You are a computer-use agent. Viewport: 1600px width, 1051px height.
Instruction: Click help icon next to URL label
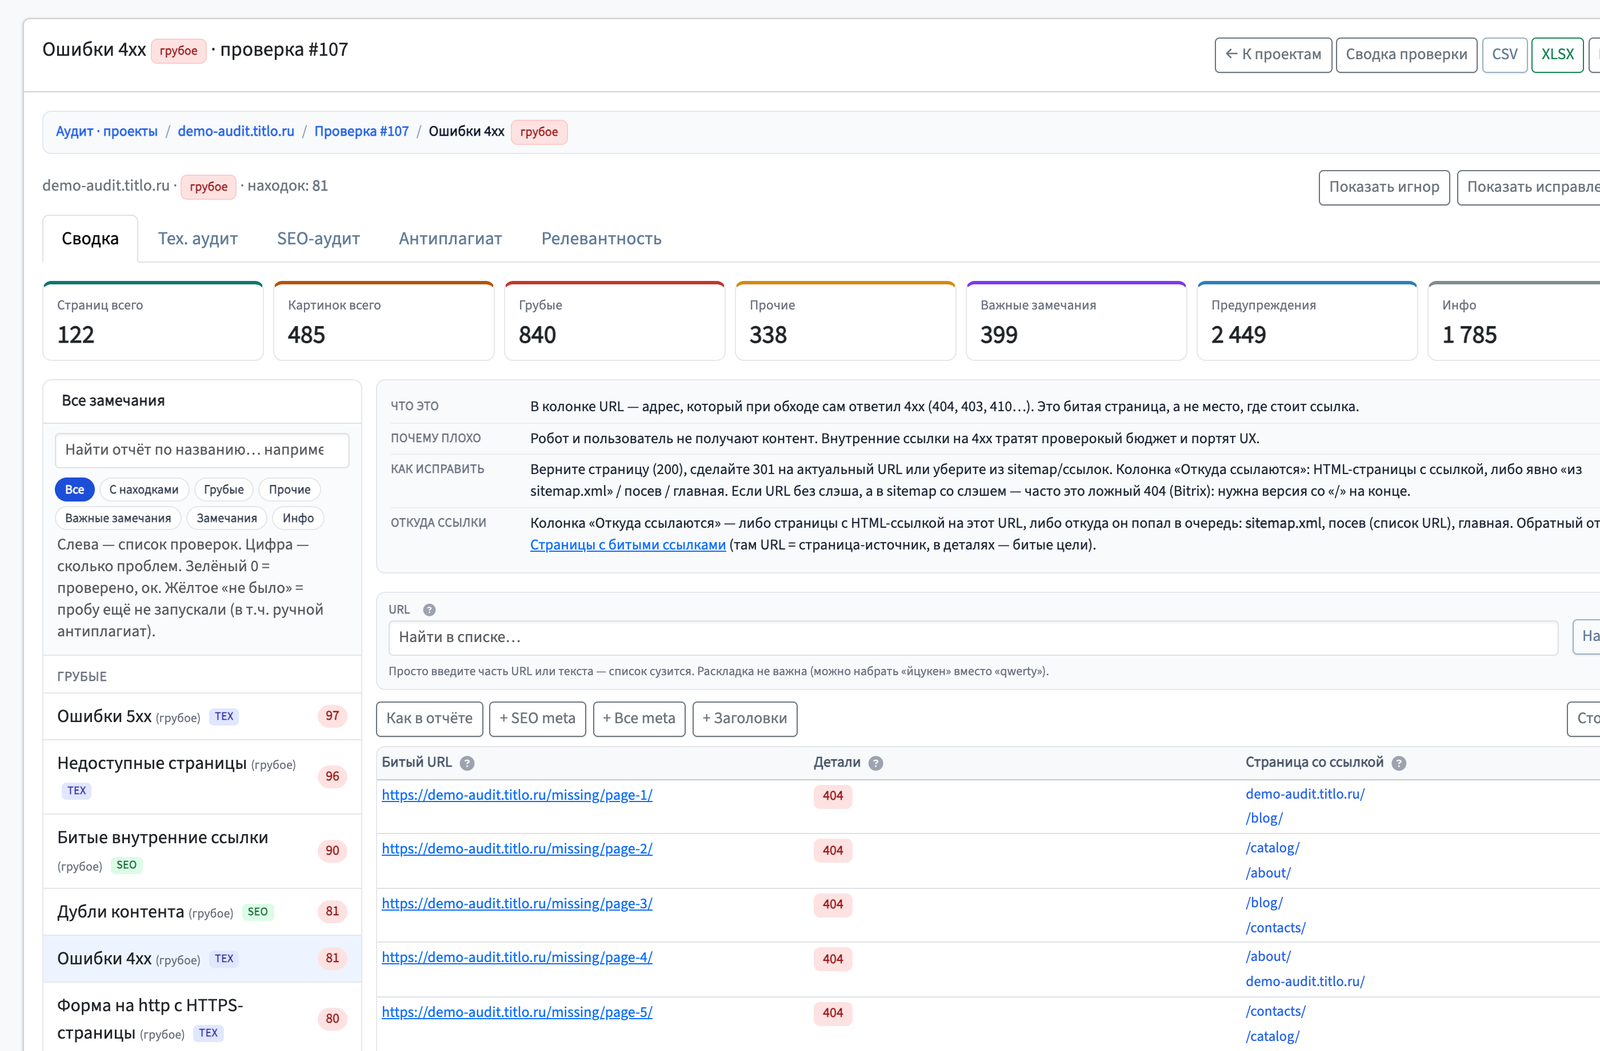[429, 610]
